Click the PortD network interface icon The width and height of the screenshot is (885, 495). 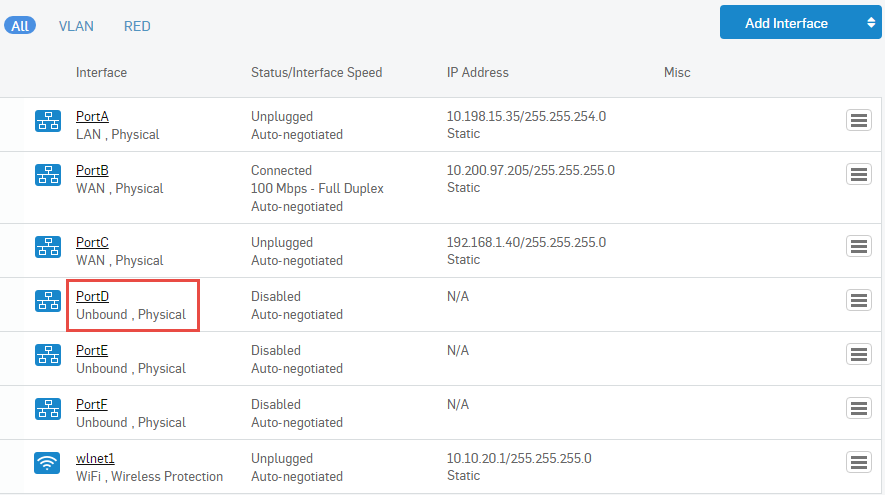pyautogui.click(x=47, y=301)
